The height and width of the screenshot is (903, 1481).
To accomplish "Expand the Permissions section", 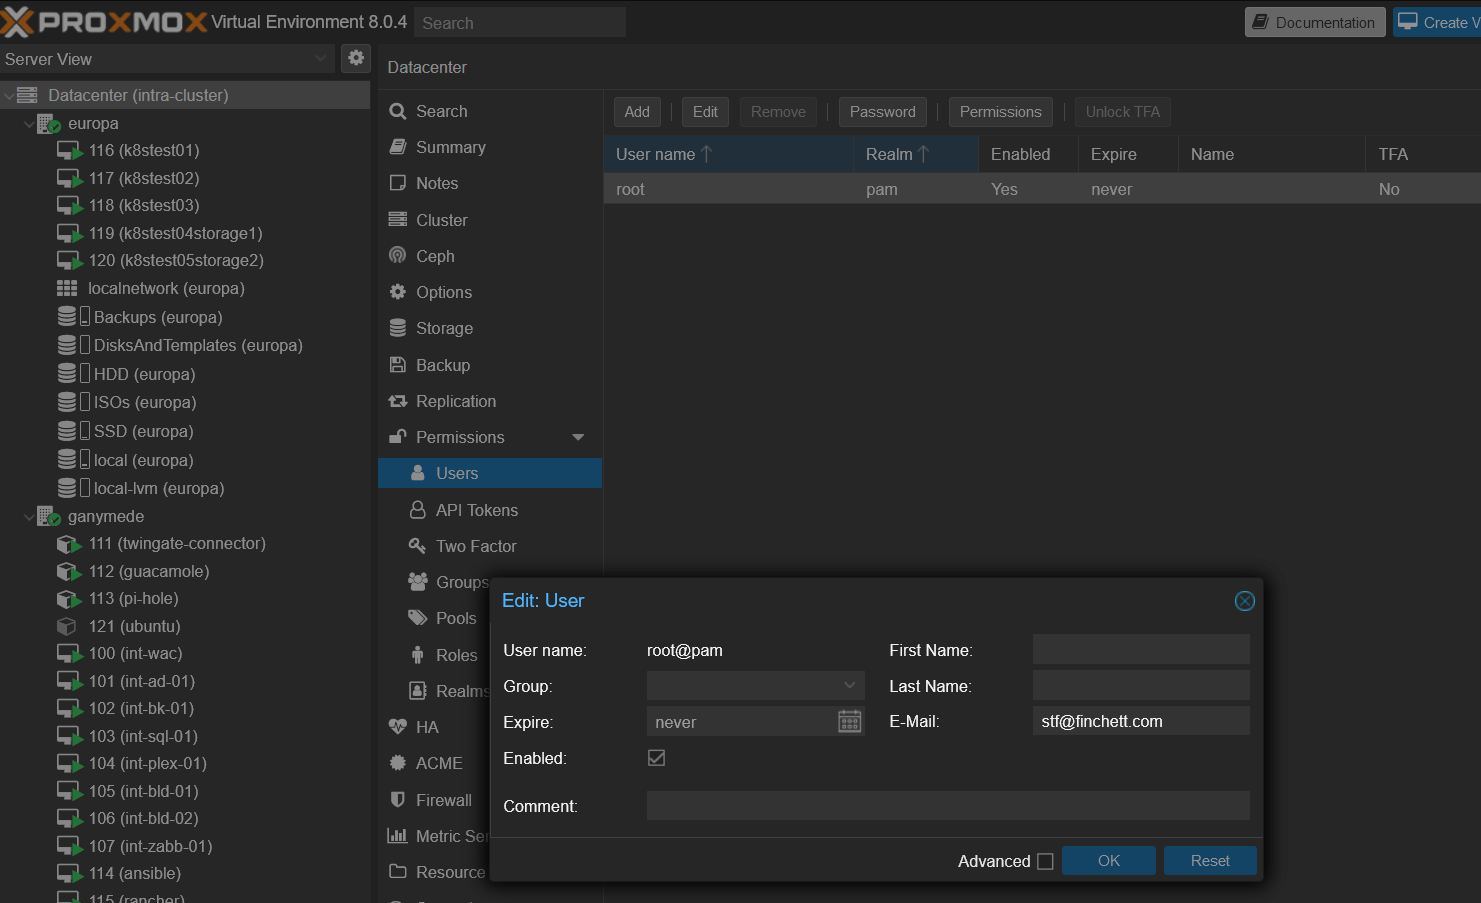I will [x=578, y=437].
